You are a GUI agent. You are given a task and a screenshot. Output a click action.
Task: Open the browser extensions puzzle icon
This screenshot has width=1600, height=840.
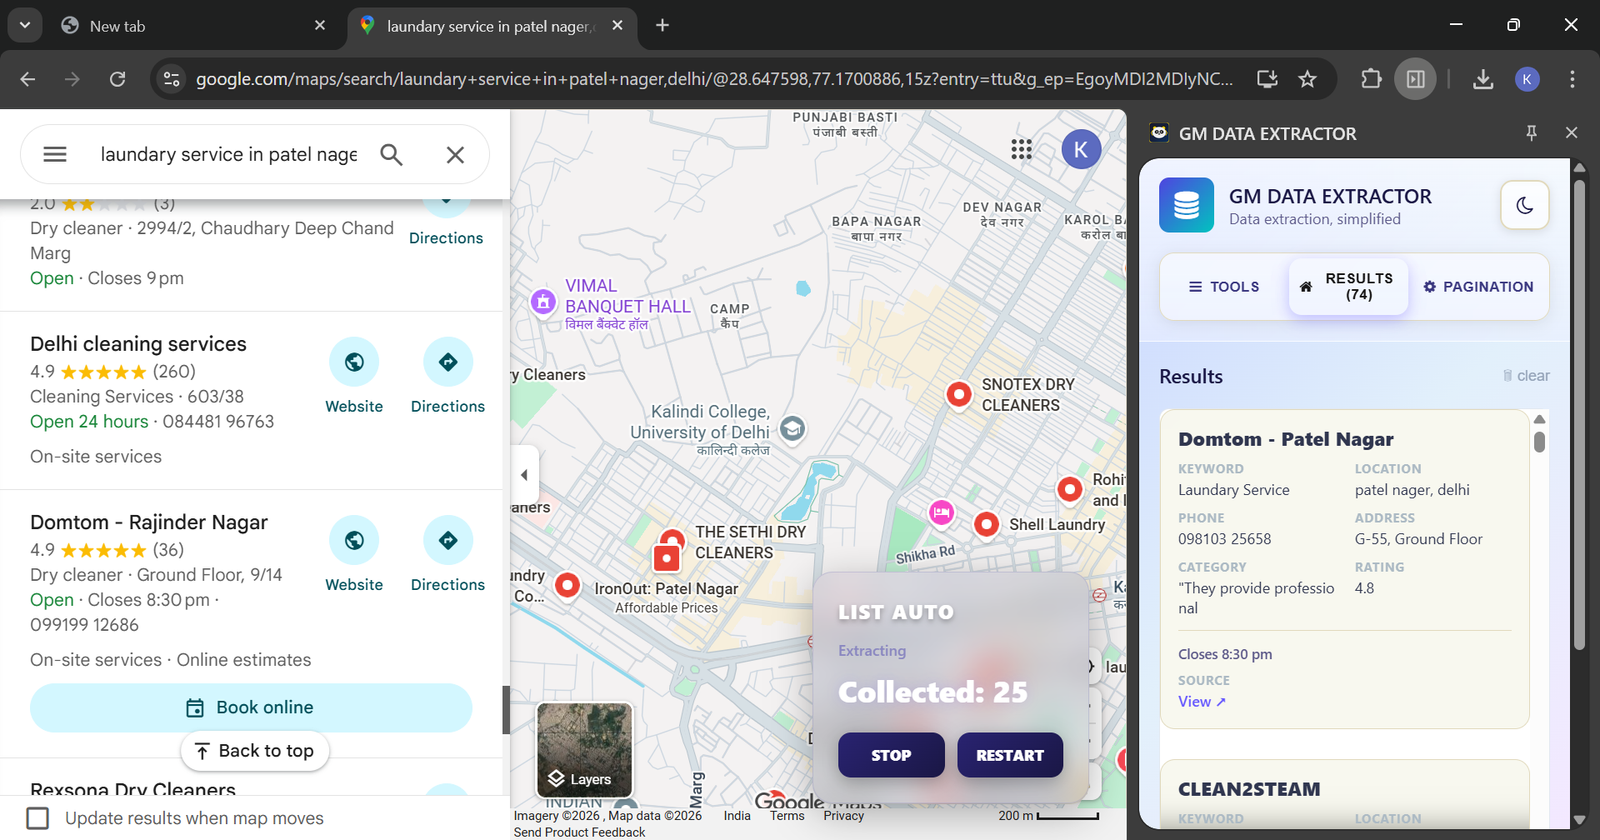1371,79
